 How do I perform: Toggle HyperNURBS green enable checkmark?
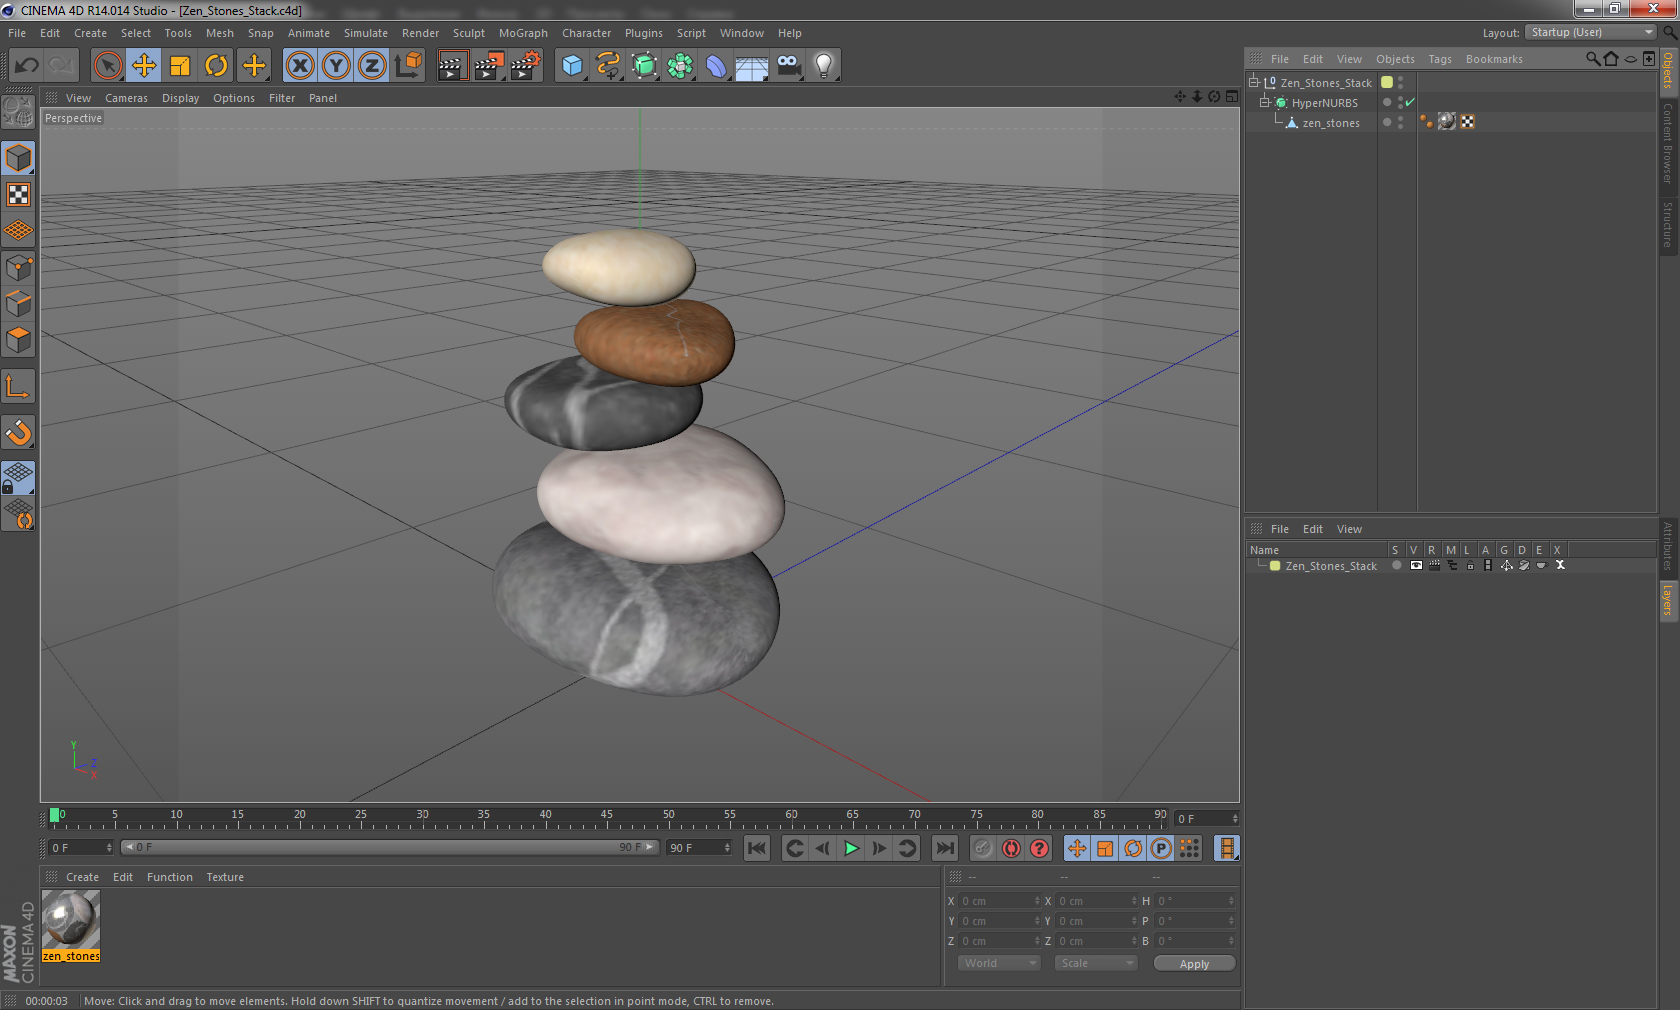[x=1410, y=102]
